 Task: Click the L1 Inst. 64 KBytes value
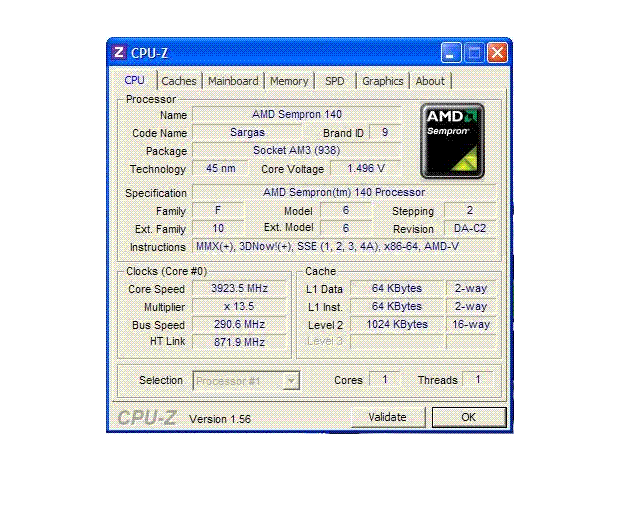396,306
